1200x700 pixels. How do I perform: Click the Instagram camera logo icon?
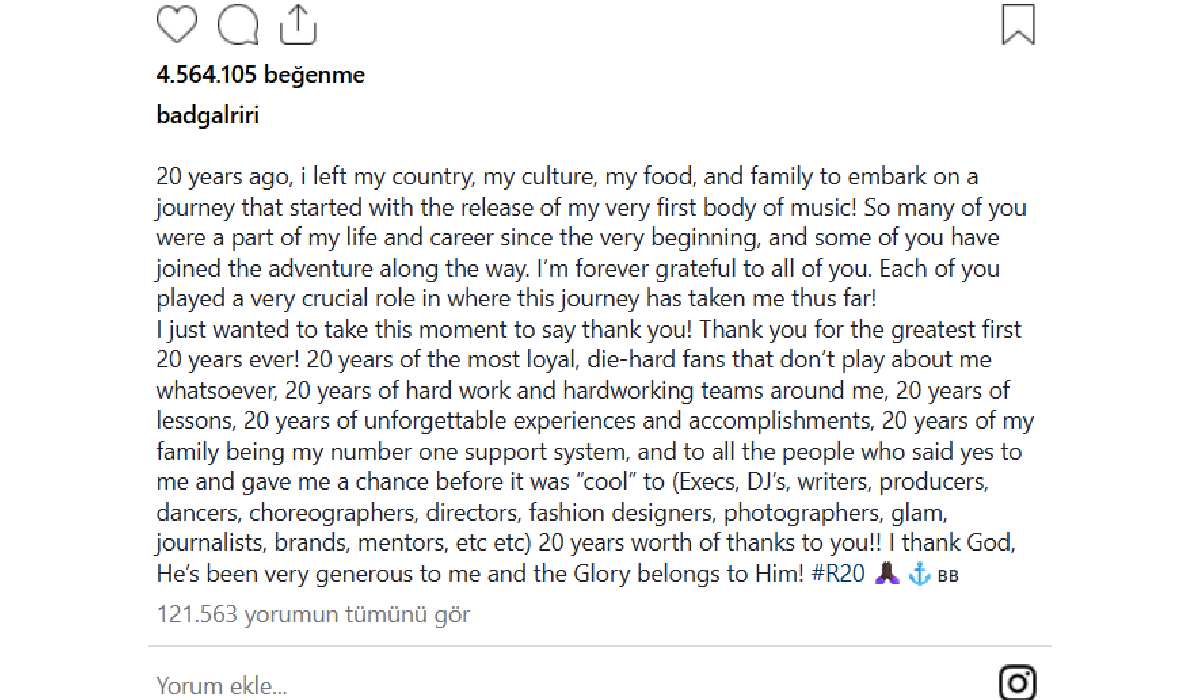click(1017, 684)
